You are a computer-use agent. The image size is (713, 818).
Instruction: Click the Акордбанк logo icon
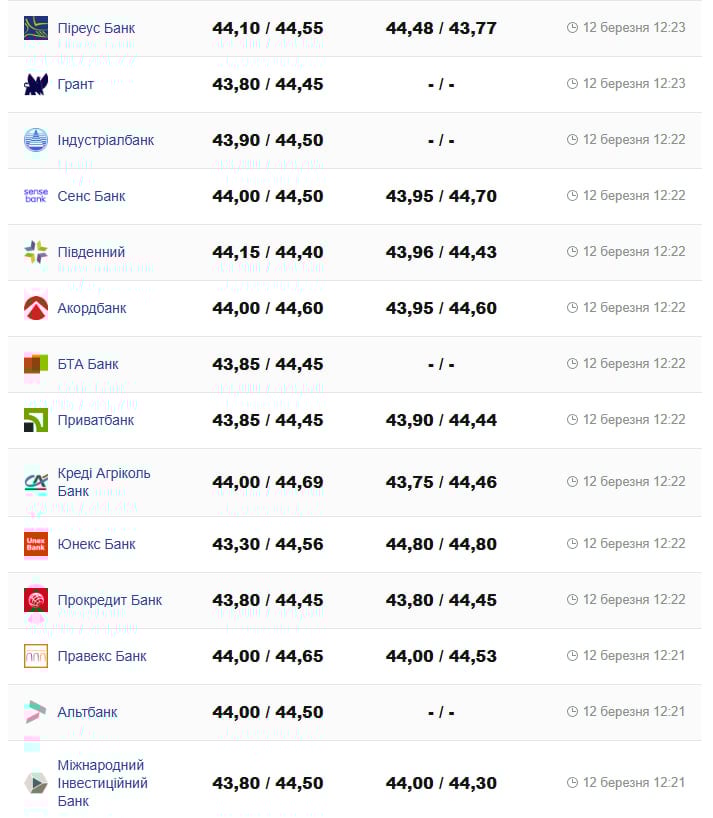(36, 308)
